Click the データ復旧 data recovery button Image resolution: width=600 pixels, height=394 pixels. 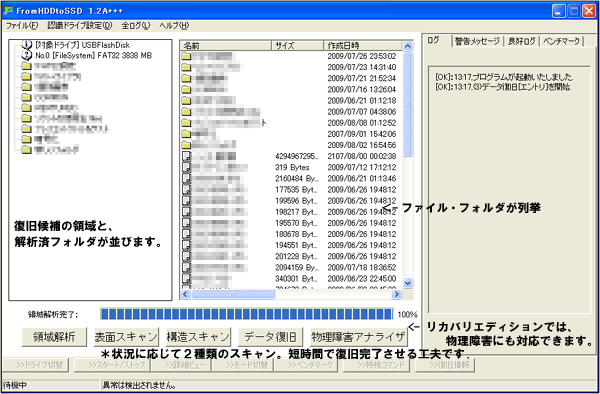271,337
